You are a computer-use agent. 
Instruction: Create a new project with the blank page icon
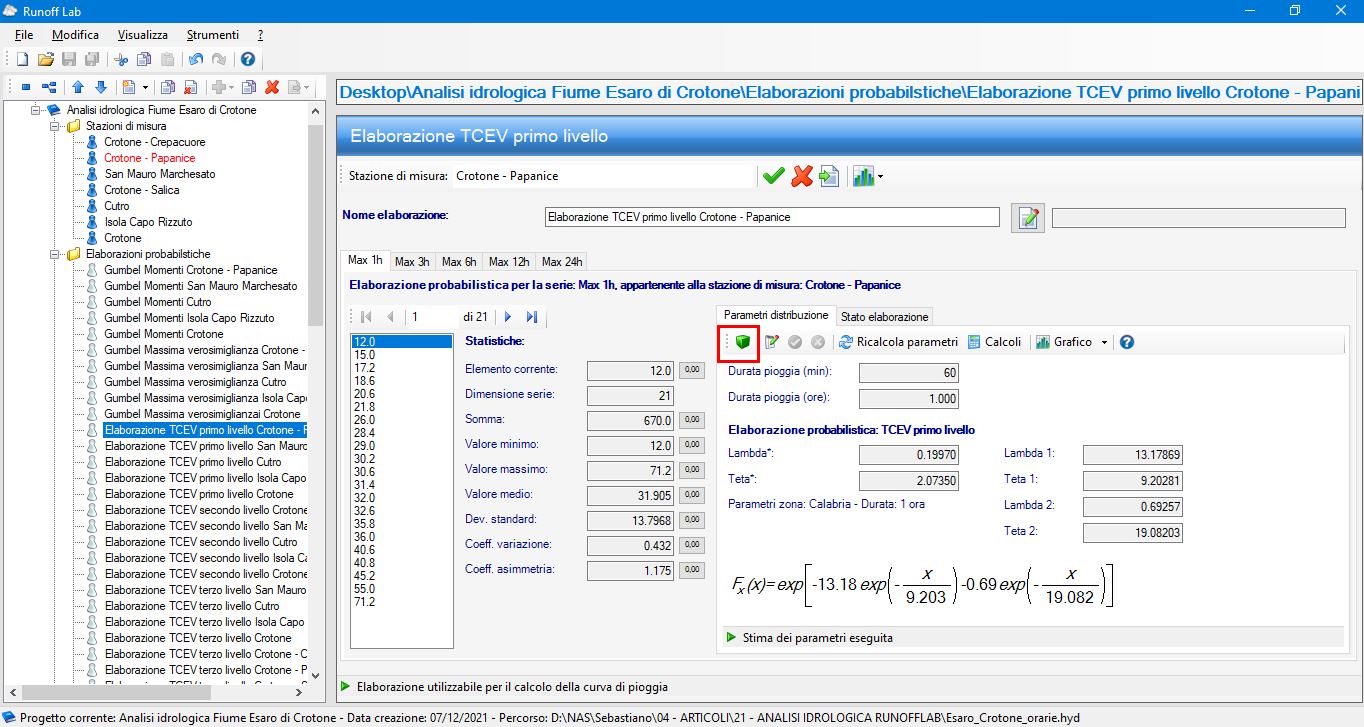[x=22, y=60]
